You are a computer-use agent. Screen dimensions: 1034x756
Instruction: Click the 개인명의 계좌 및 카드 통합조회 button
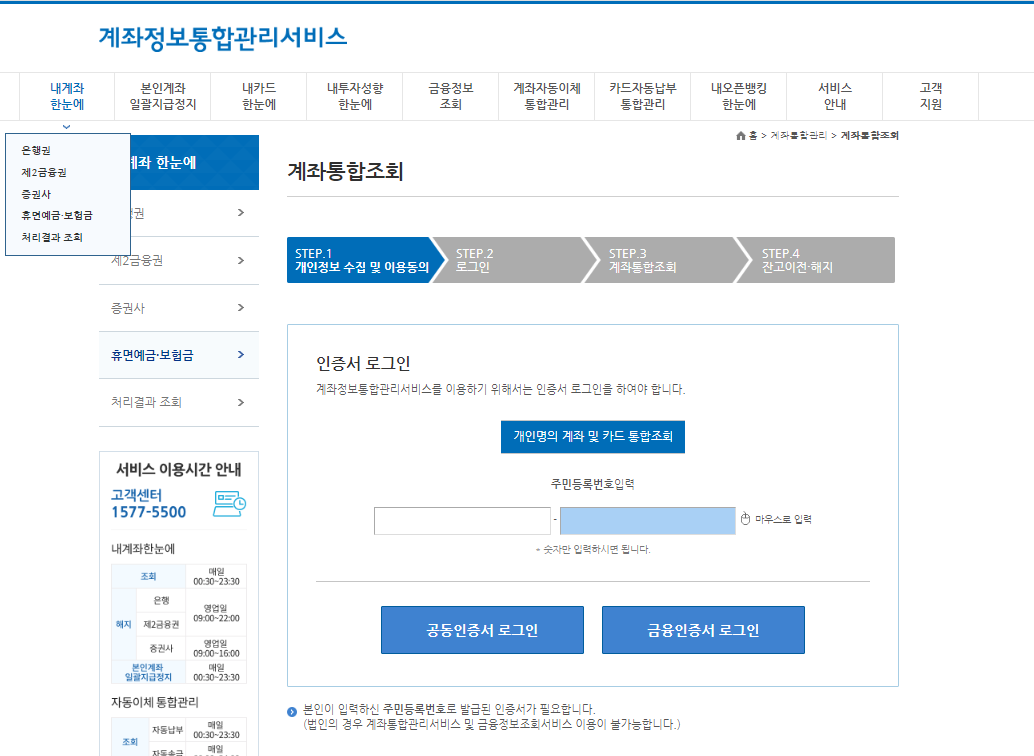click(591, 436)
